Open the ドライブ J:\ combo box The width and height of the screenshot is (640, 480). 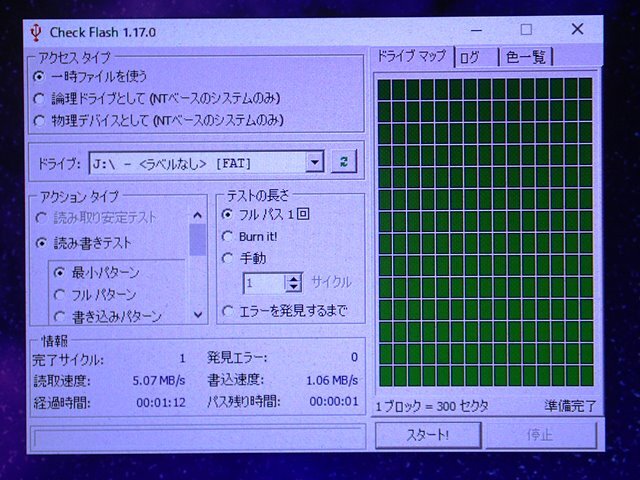click(x=206, y=163)
